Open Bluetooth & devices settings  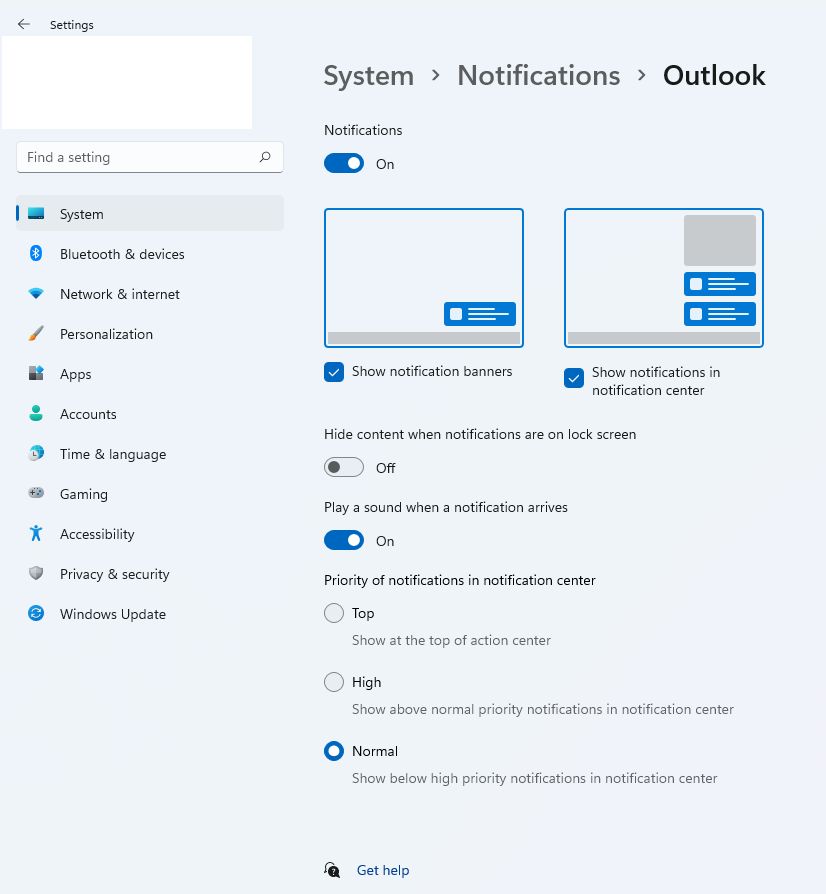(x=150, y=254)
